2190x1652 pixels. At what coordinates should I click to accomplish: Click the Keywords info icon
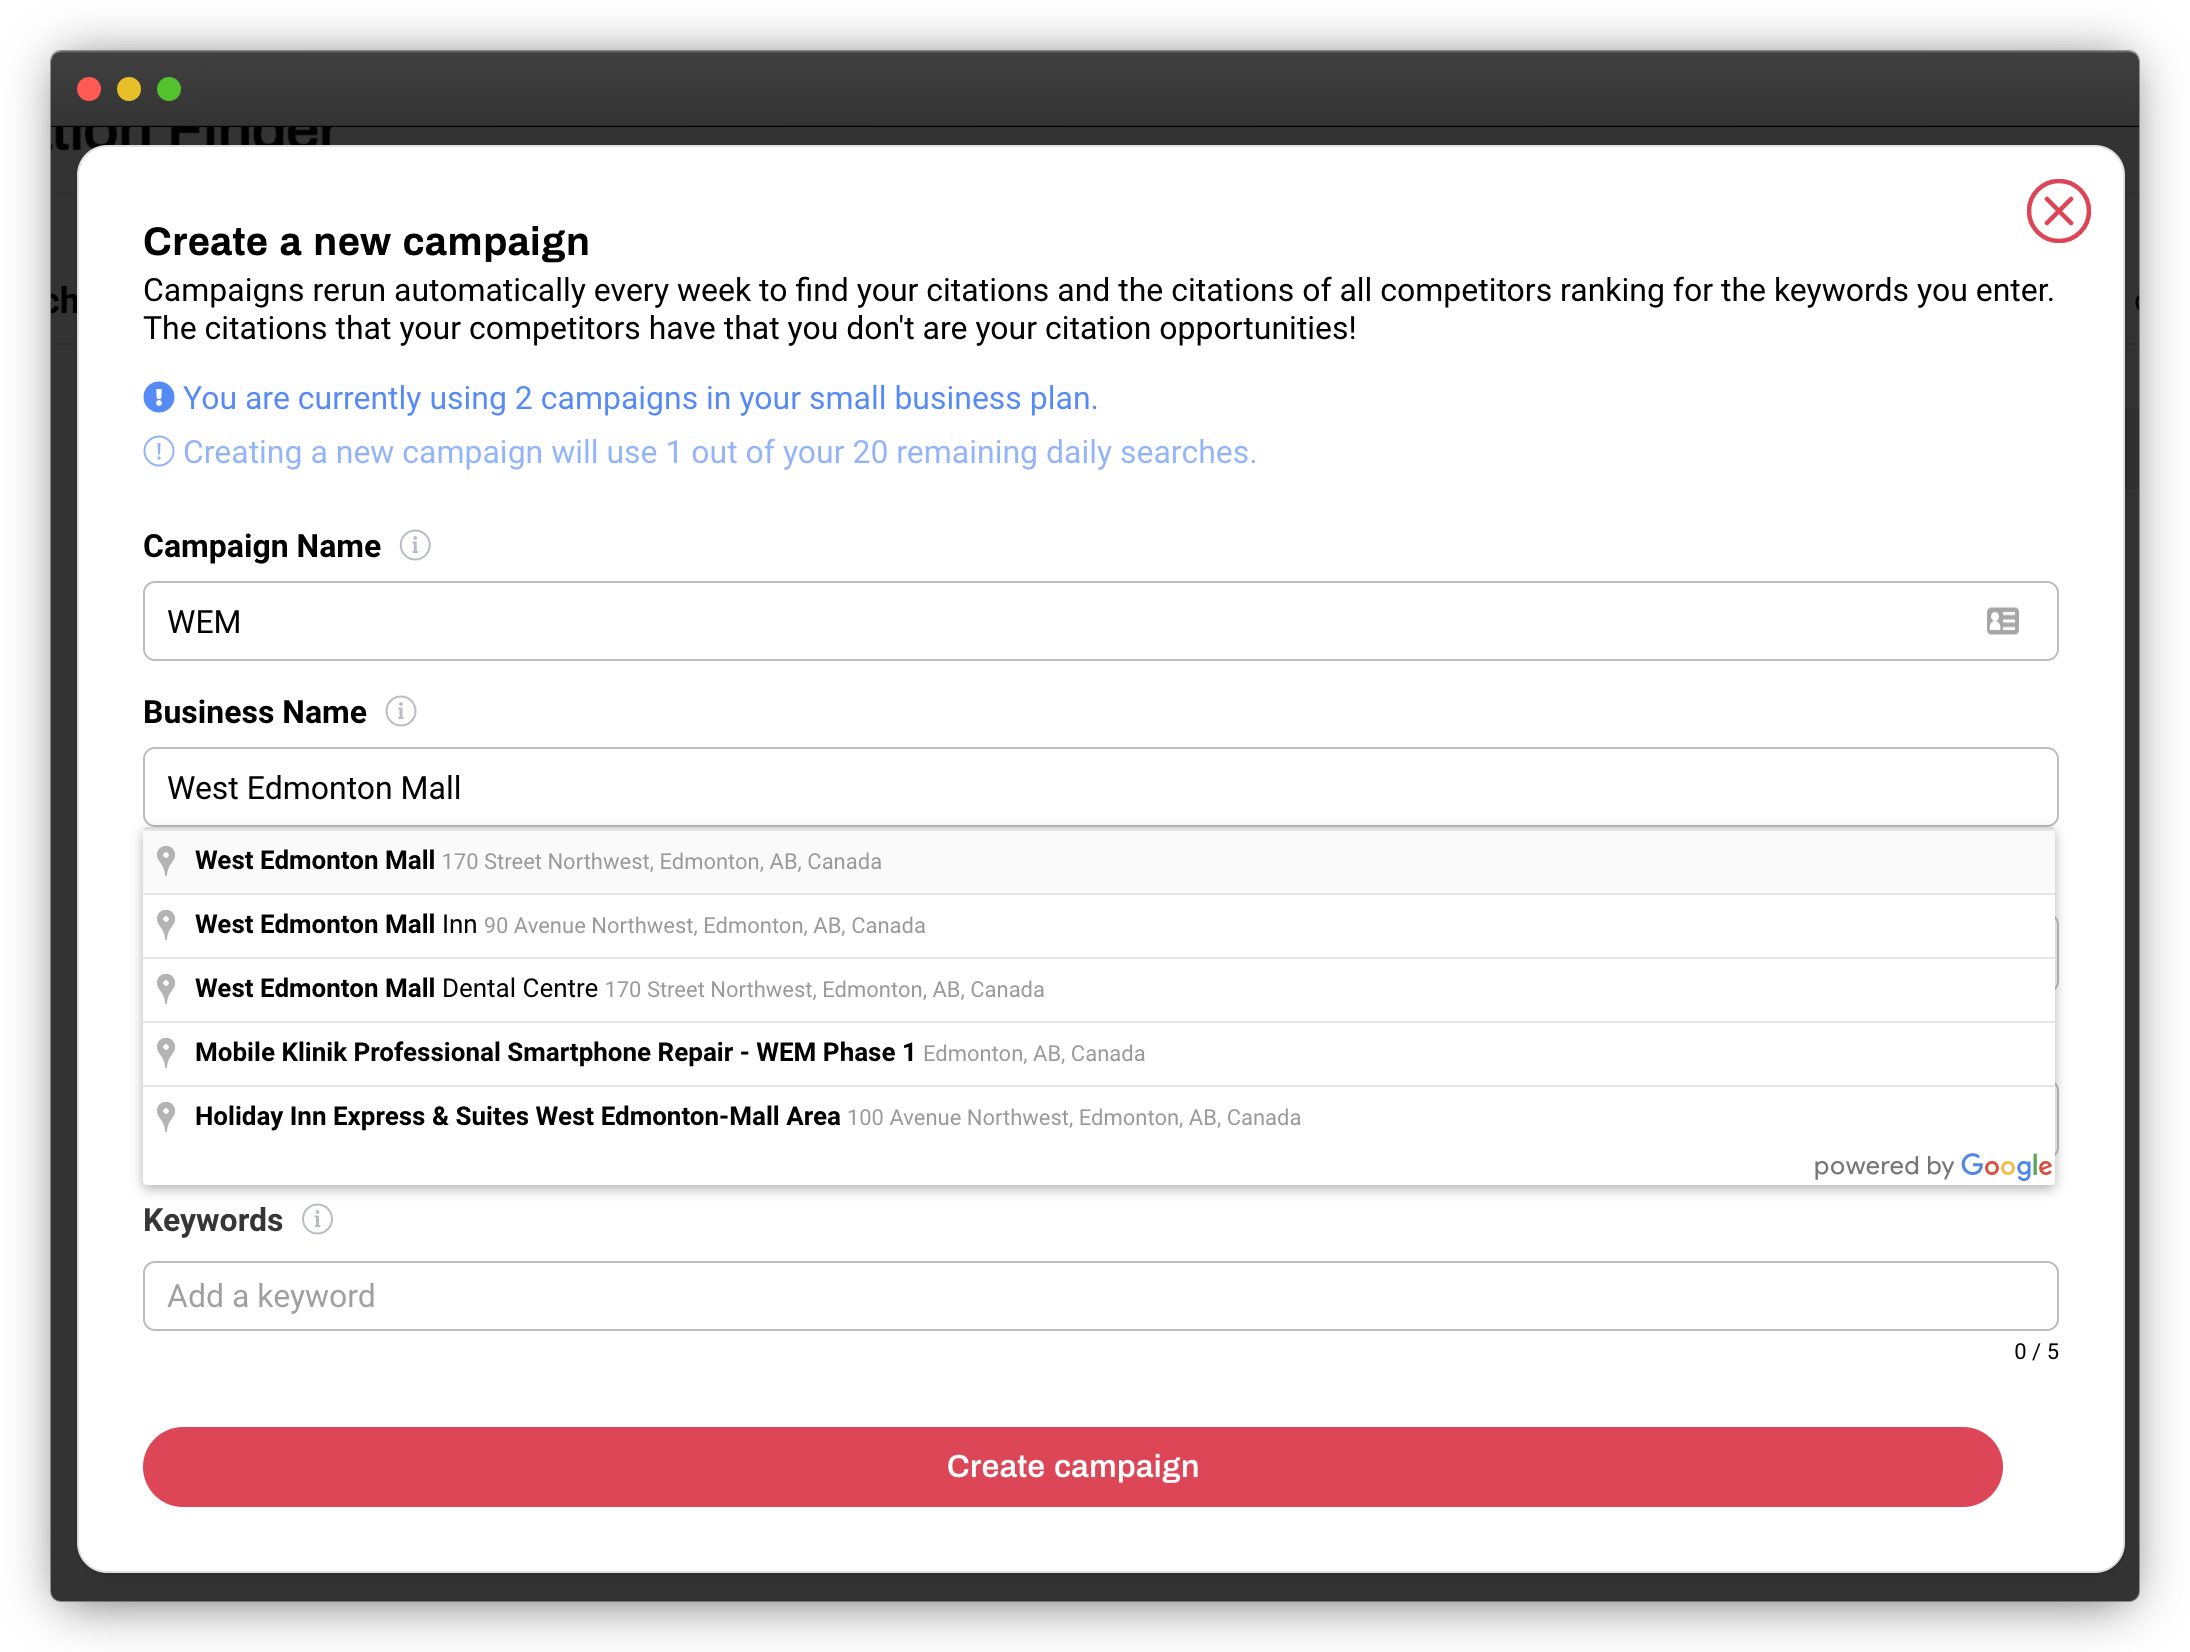317,1220
